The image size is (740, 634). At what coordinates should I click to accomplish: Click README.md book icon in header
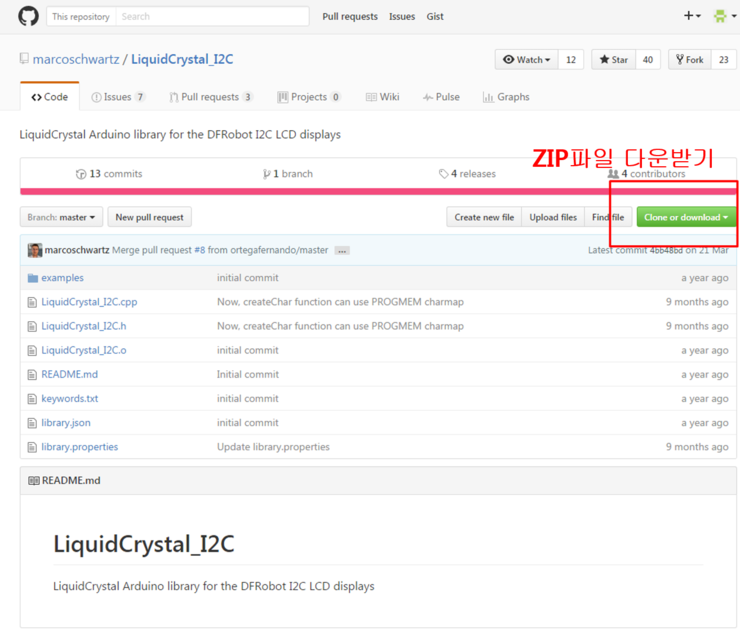(x=34, y=481)
